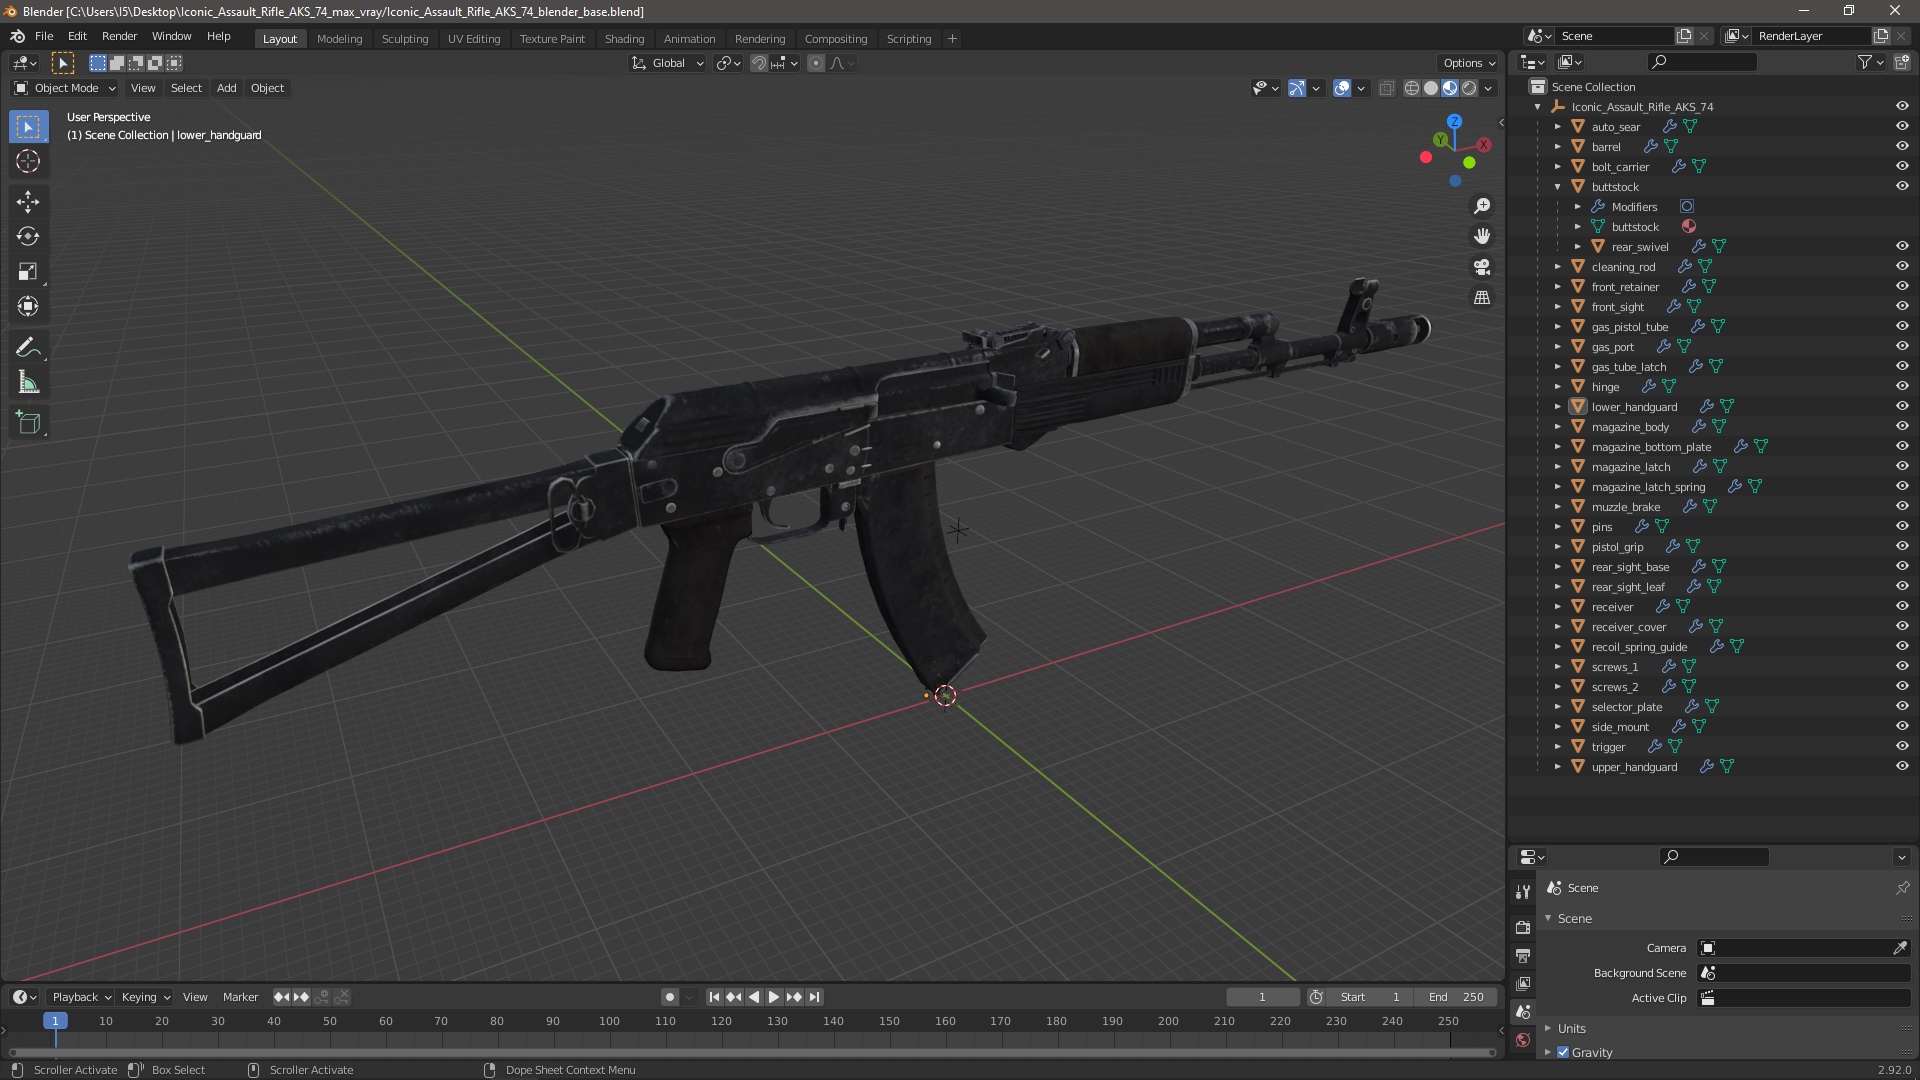Hide the barrel object in outliner
Screen dimensions: 1920x1080
click(x=1902, y=146)
